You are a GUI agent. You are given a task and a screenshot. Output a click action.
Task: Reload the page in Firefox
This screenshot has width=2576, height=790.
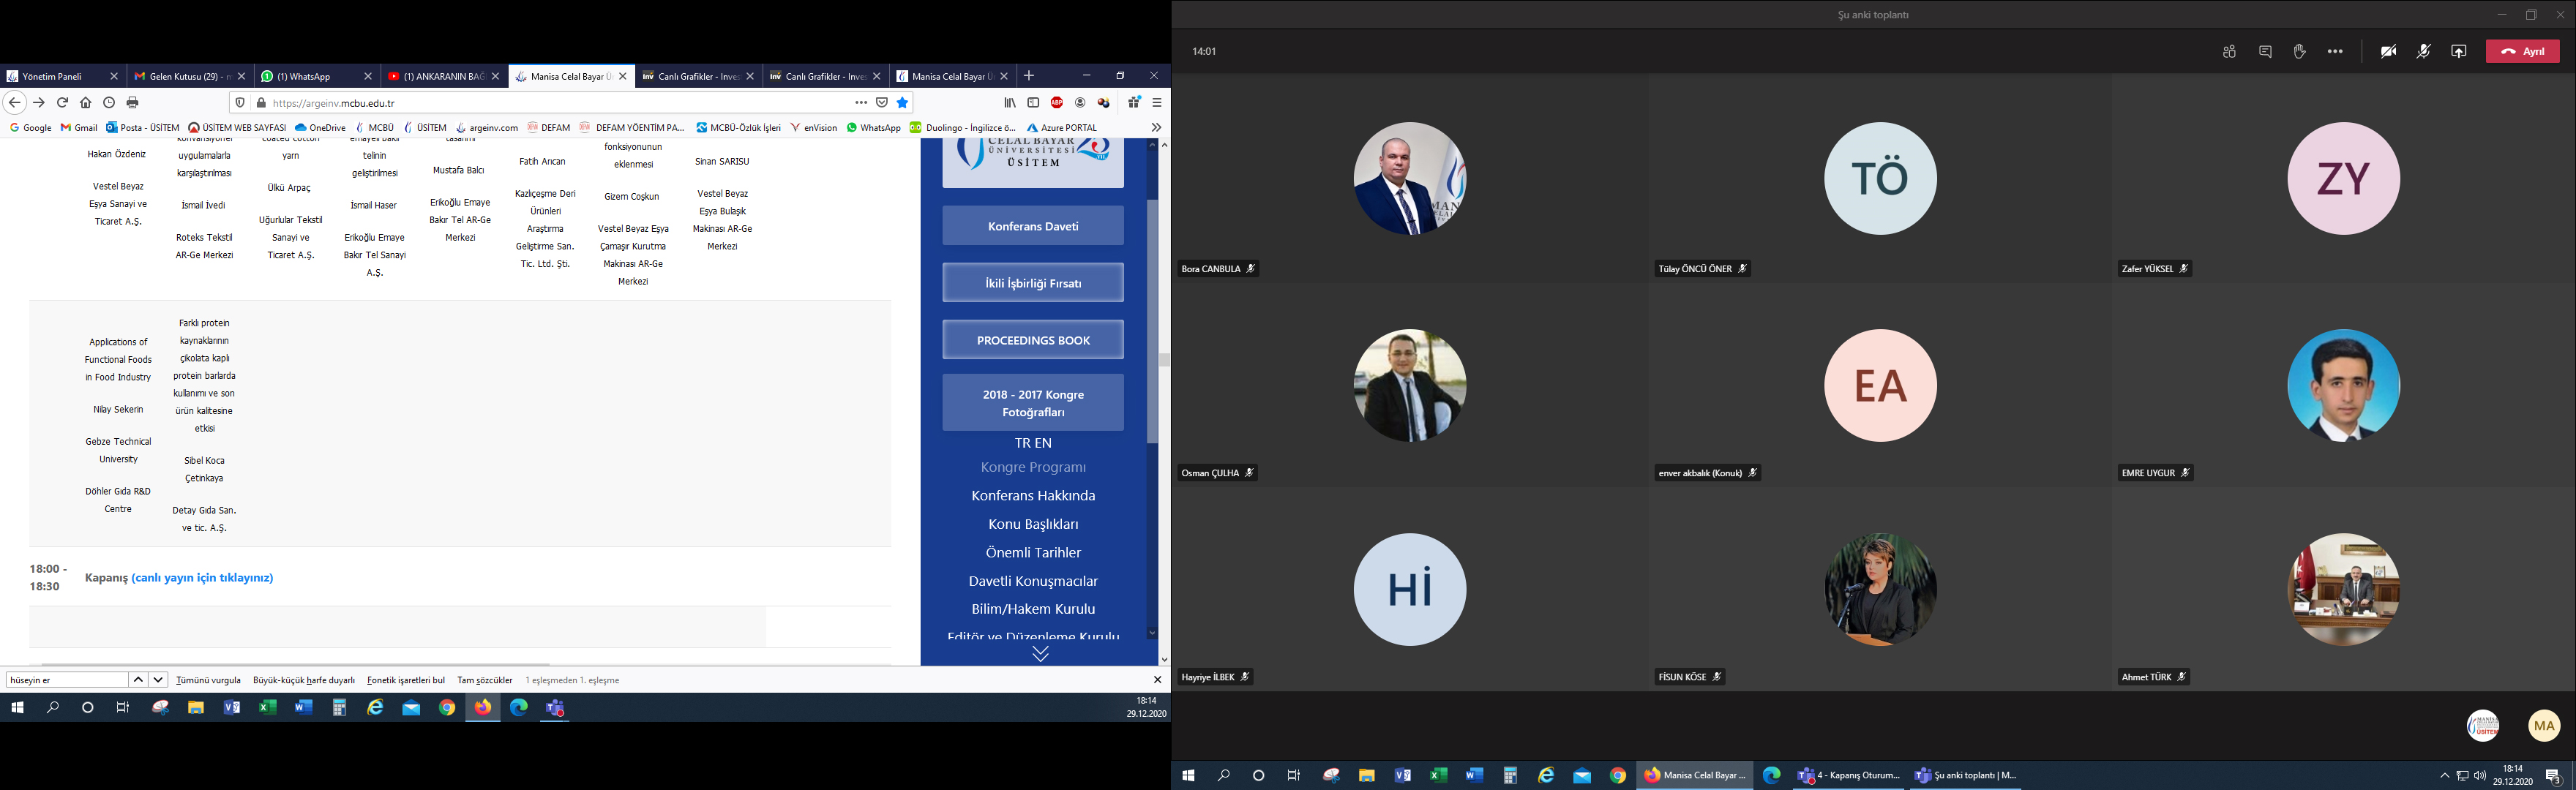tap(62, 102)
